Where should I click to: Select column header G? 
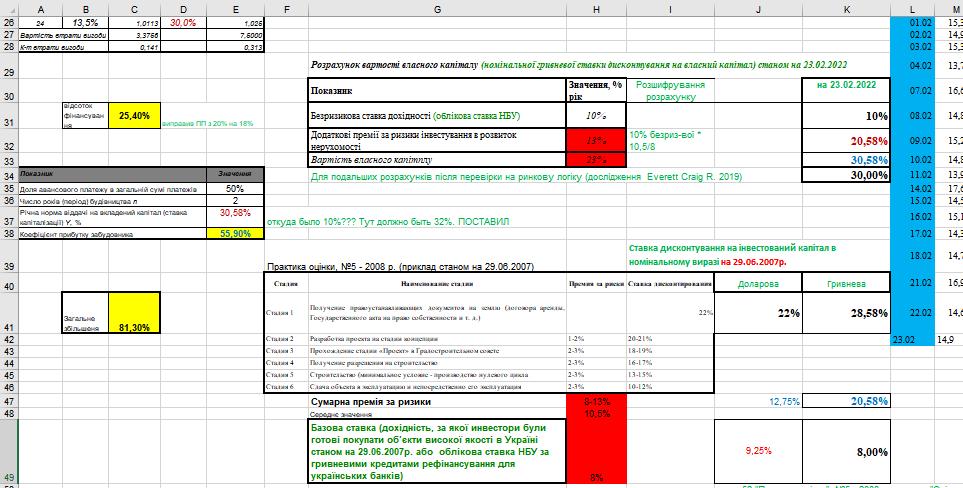point(438,8)
